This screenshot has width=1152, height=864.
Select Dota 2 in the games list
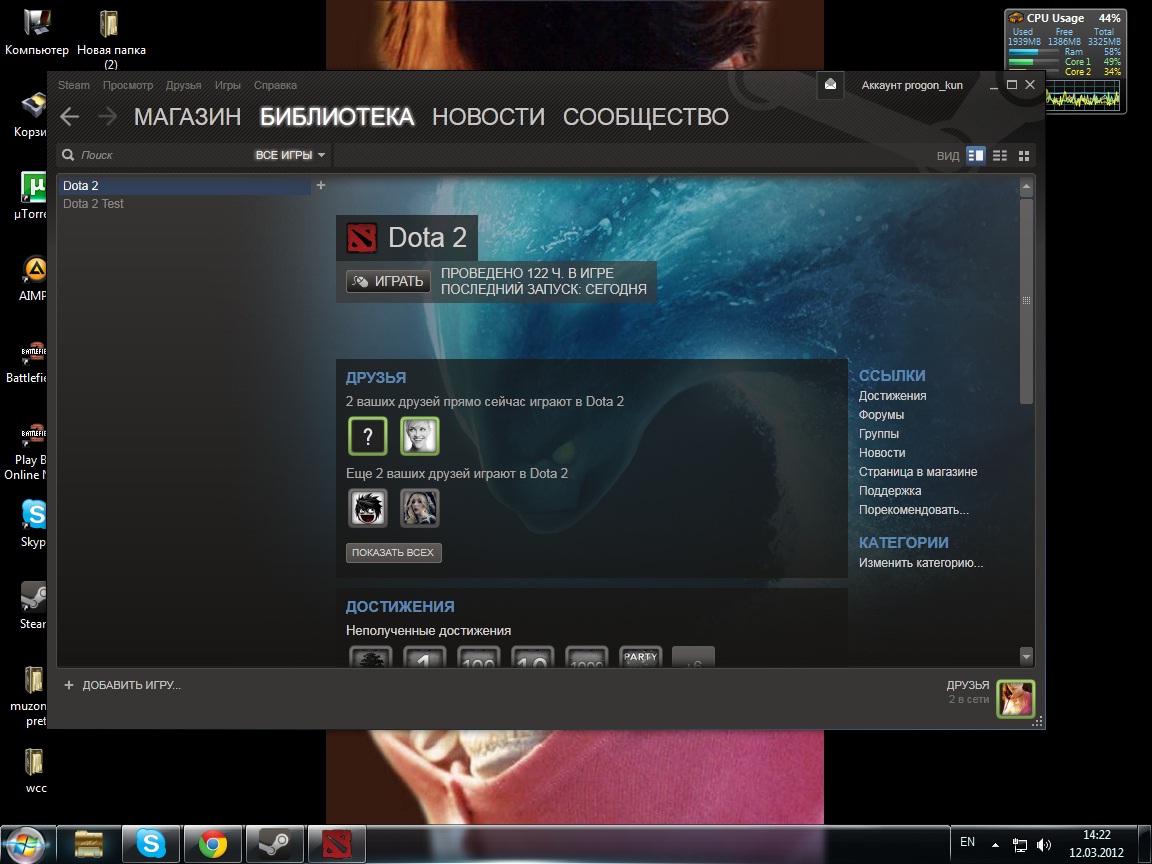pos(184,186)
